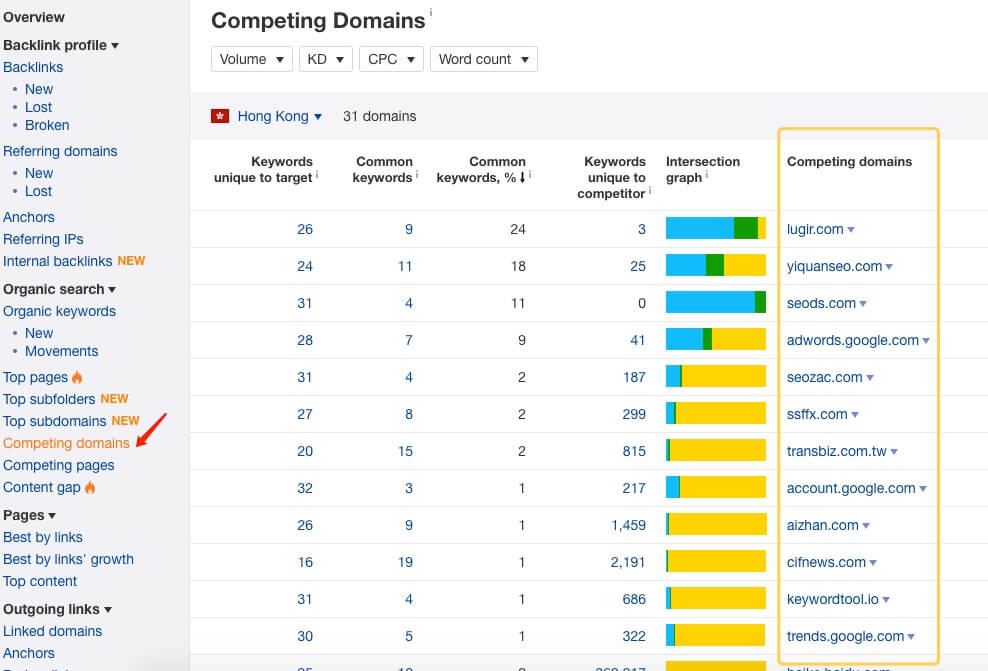Click common keywords value 19 for cifnews.com

coord(405,562)
